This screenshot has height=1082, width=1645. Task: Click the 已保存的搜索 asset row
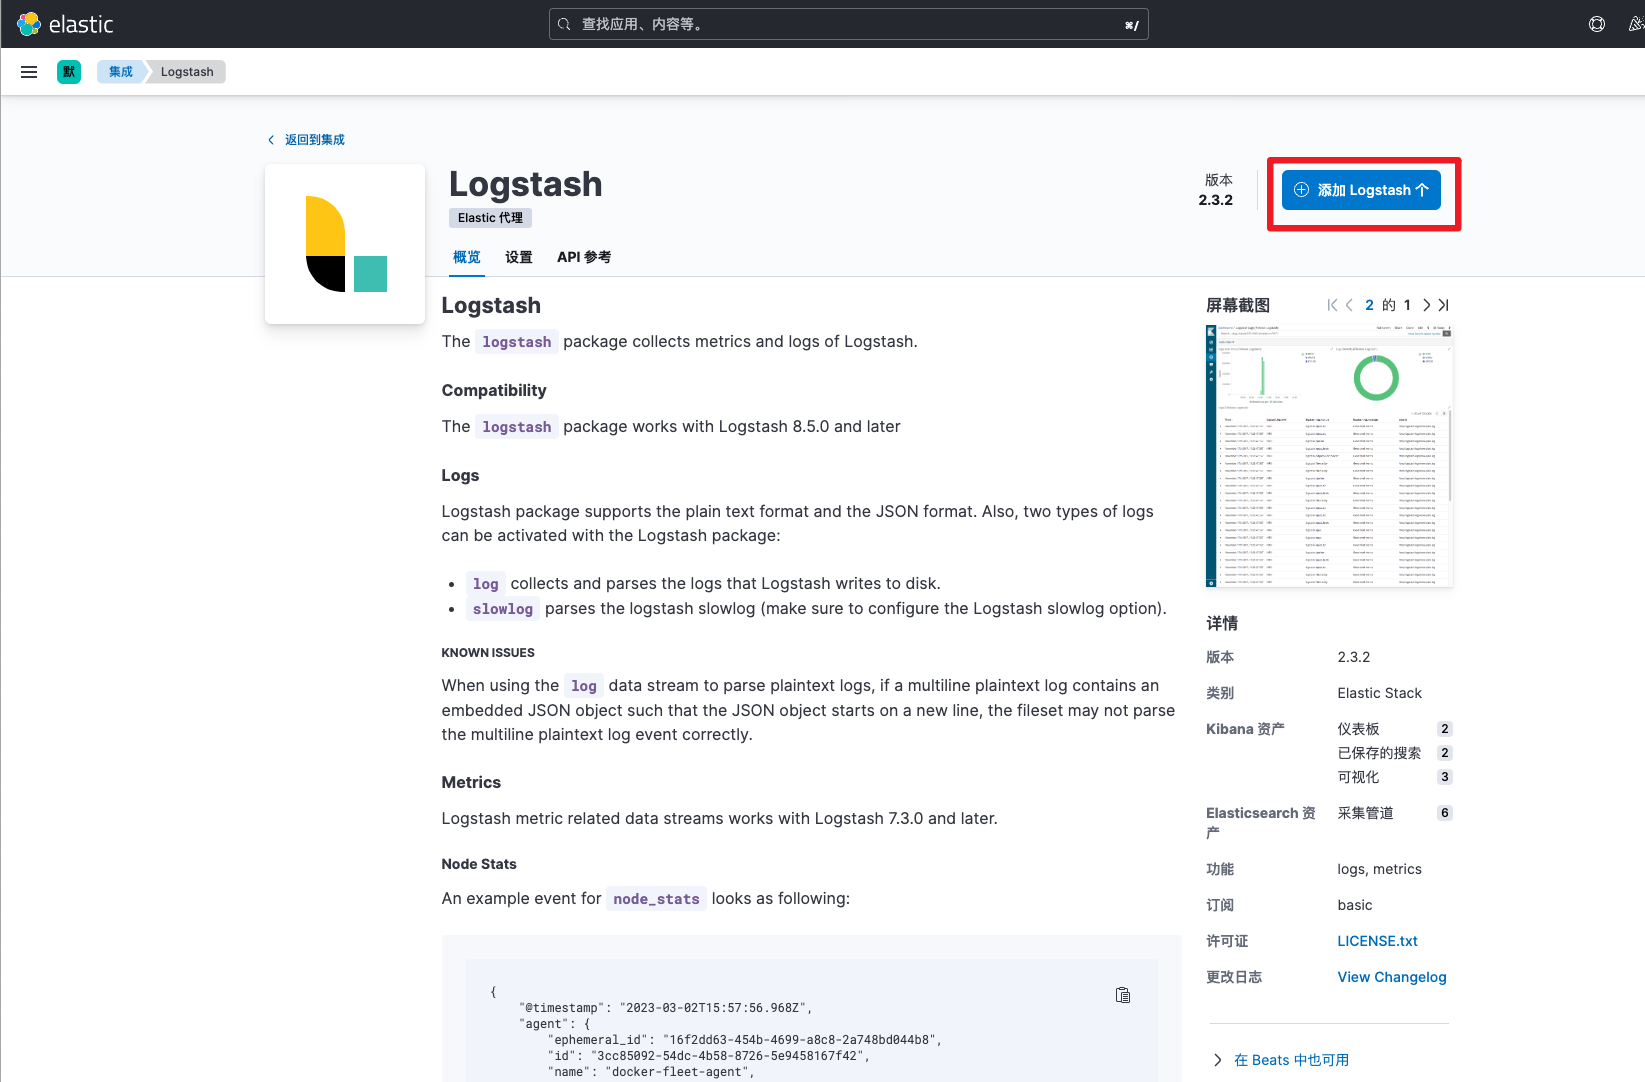click(x=1394, y=753)
